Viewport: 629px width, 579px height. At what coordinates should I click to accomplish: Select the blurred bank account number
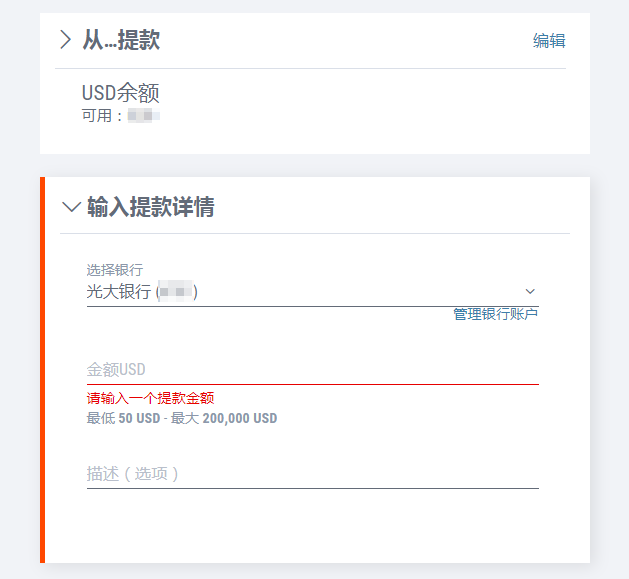click(176, 291)
